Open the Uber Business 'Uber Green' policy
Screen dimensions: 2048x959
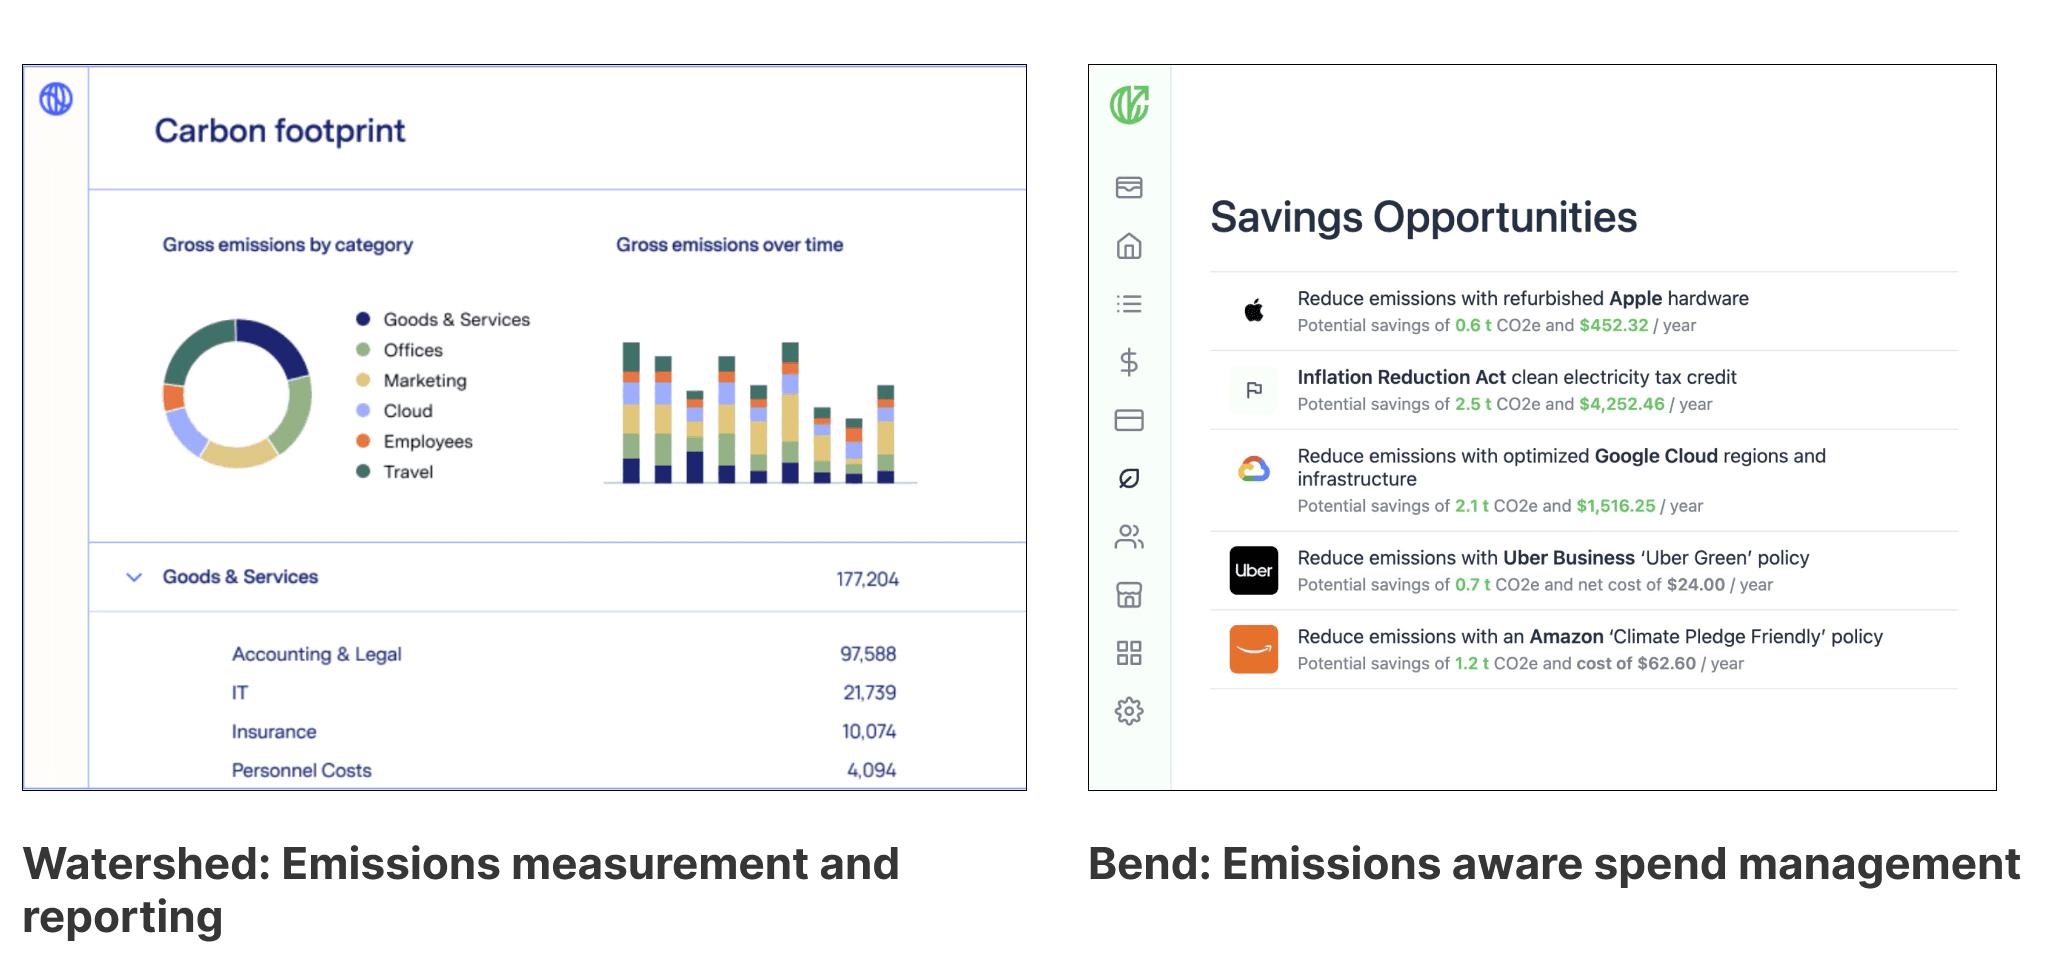tap(1552, 558)
